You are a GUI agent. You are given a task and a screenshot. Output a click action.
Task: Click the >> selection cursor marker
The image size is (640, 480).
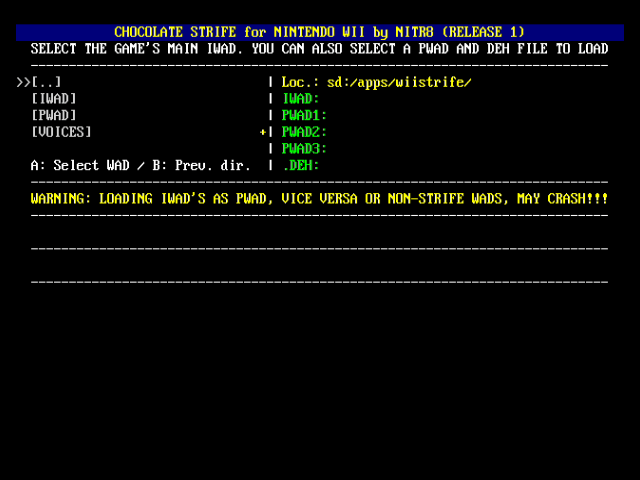coord(23,82)
